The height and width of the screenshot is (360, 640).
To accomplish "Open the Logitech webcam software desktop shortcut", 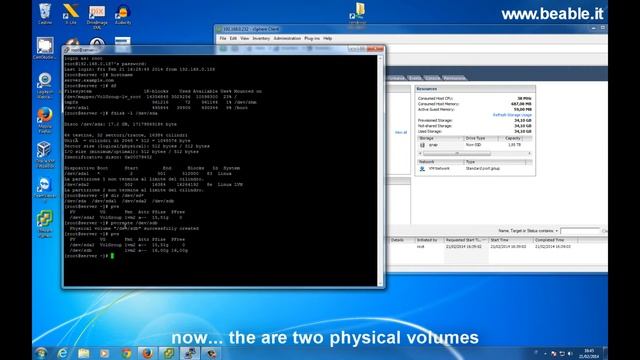I will coord(45,85).
